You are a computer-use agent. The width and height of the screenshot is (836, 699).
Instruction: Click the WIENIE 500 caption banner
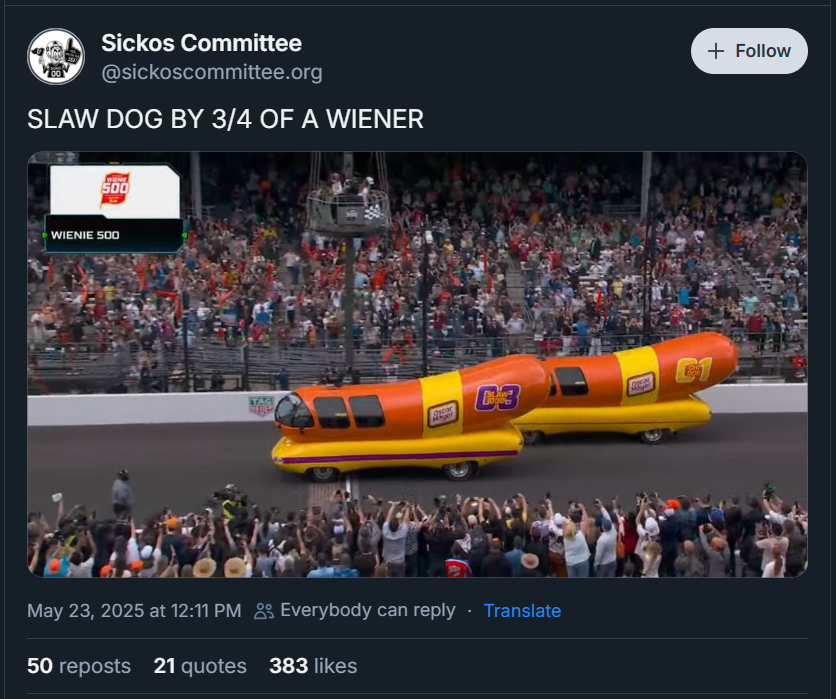pos(114,235)
